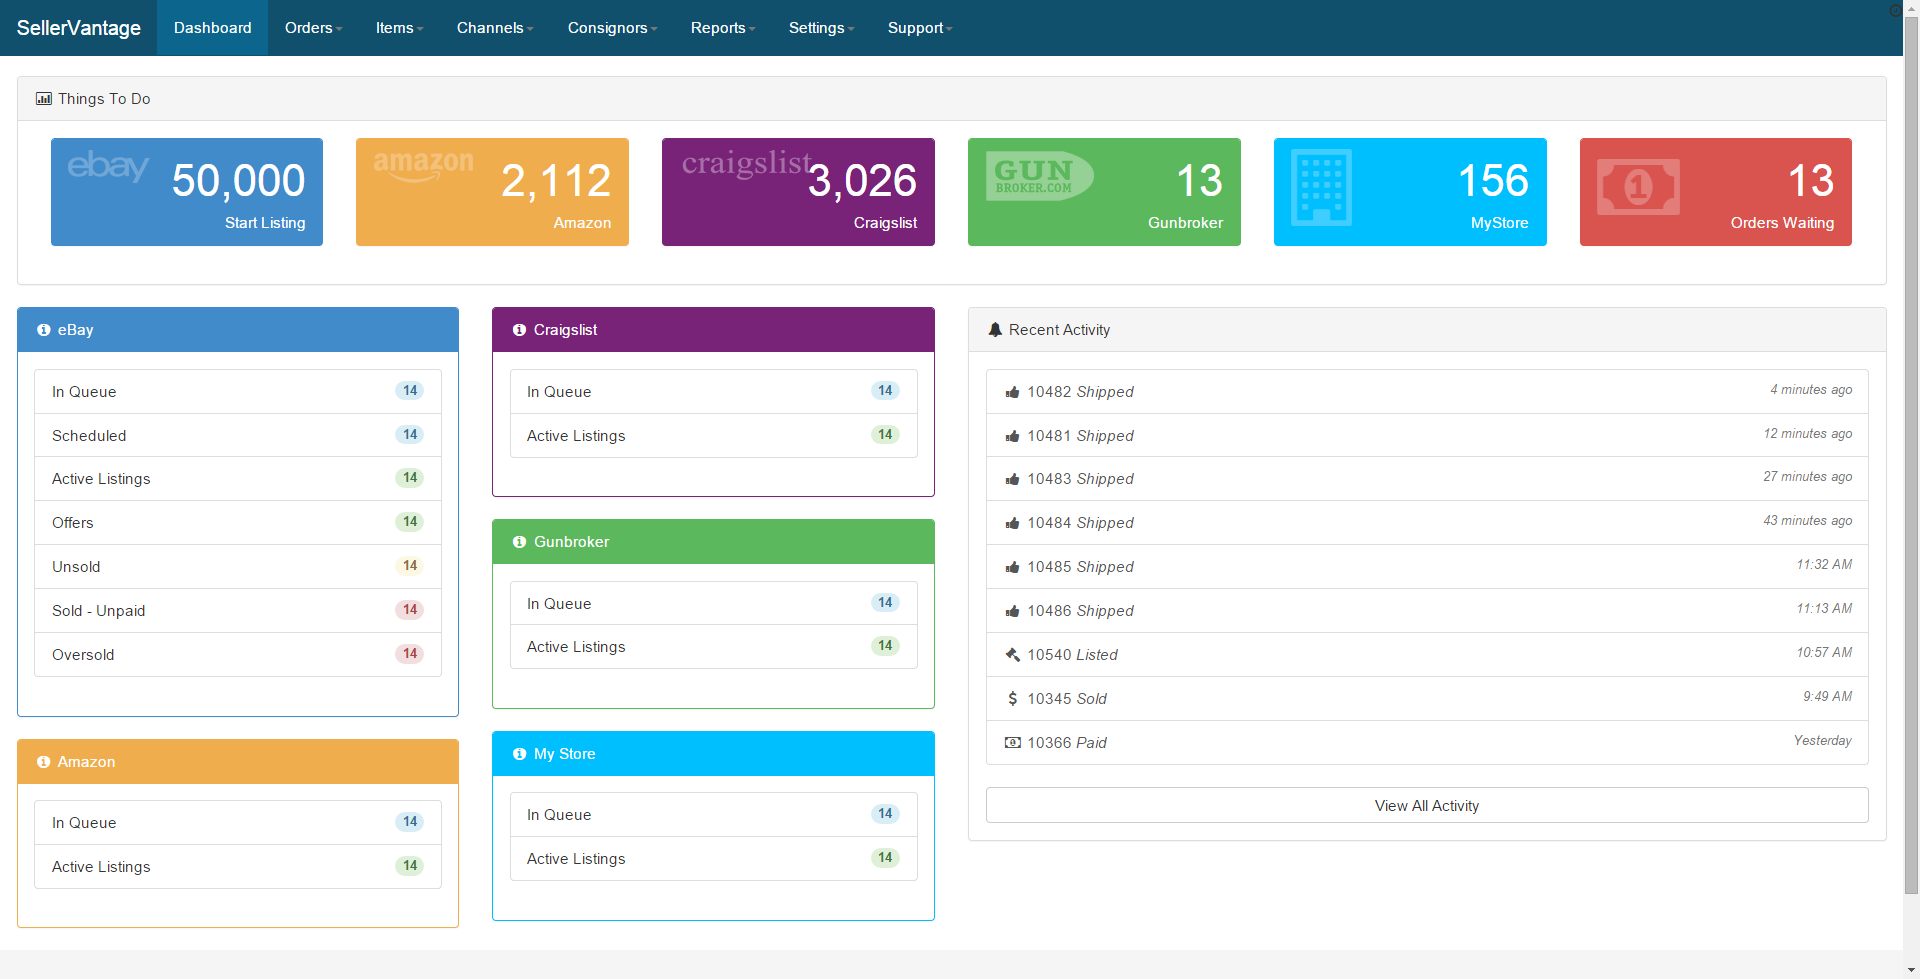Select the Dashboard tab

[x=212, y=28]
